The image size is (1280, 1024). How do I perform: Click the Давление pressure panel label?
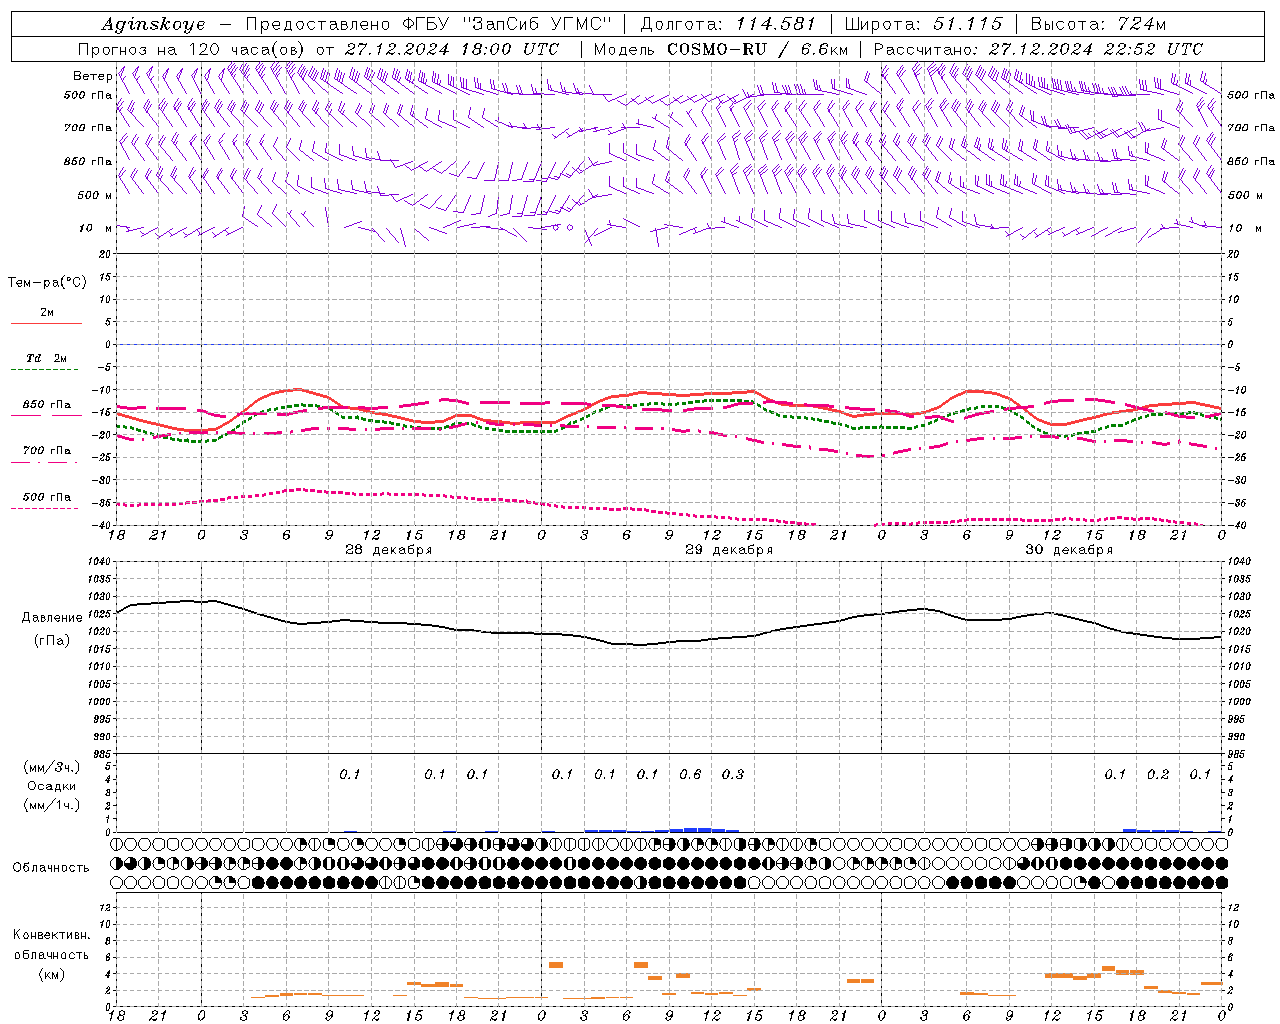pos(52,618)
